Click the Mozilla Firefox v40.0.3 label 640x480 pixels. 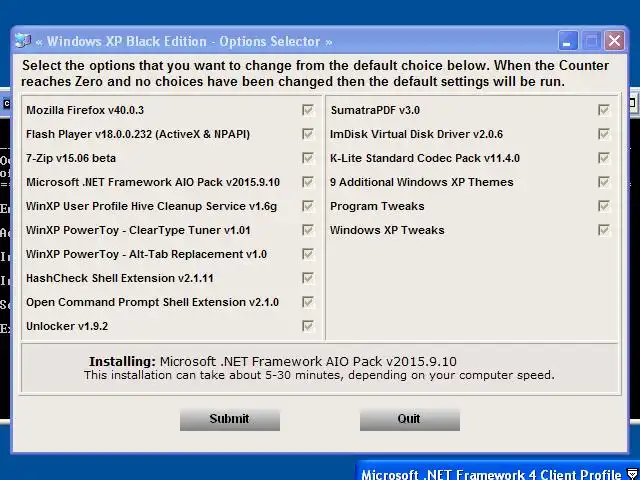point(85,110)
